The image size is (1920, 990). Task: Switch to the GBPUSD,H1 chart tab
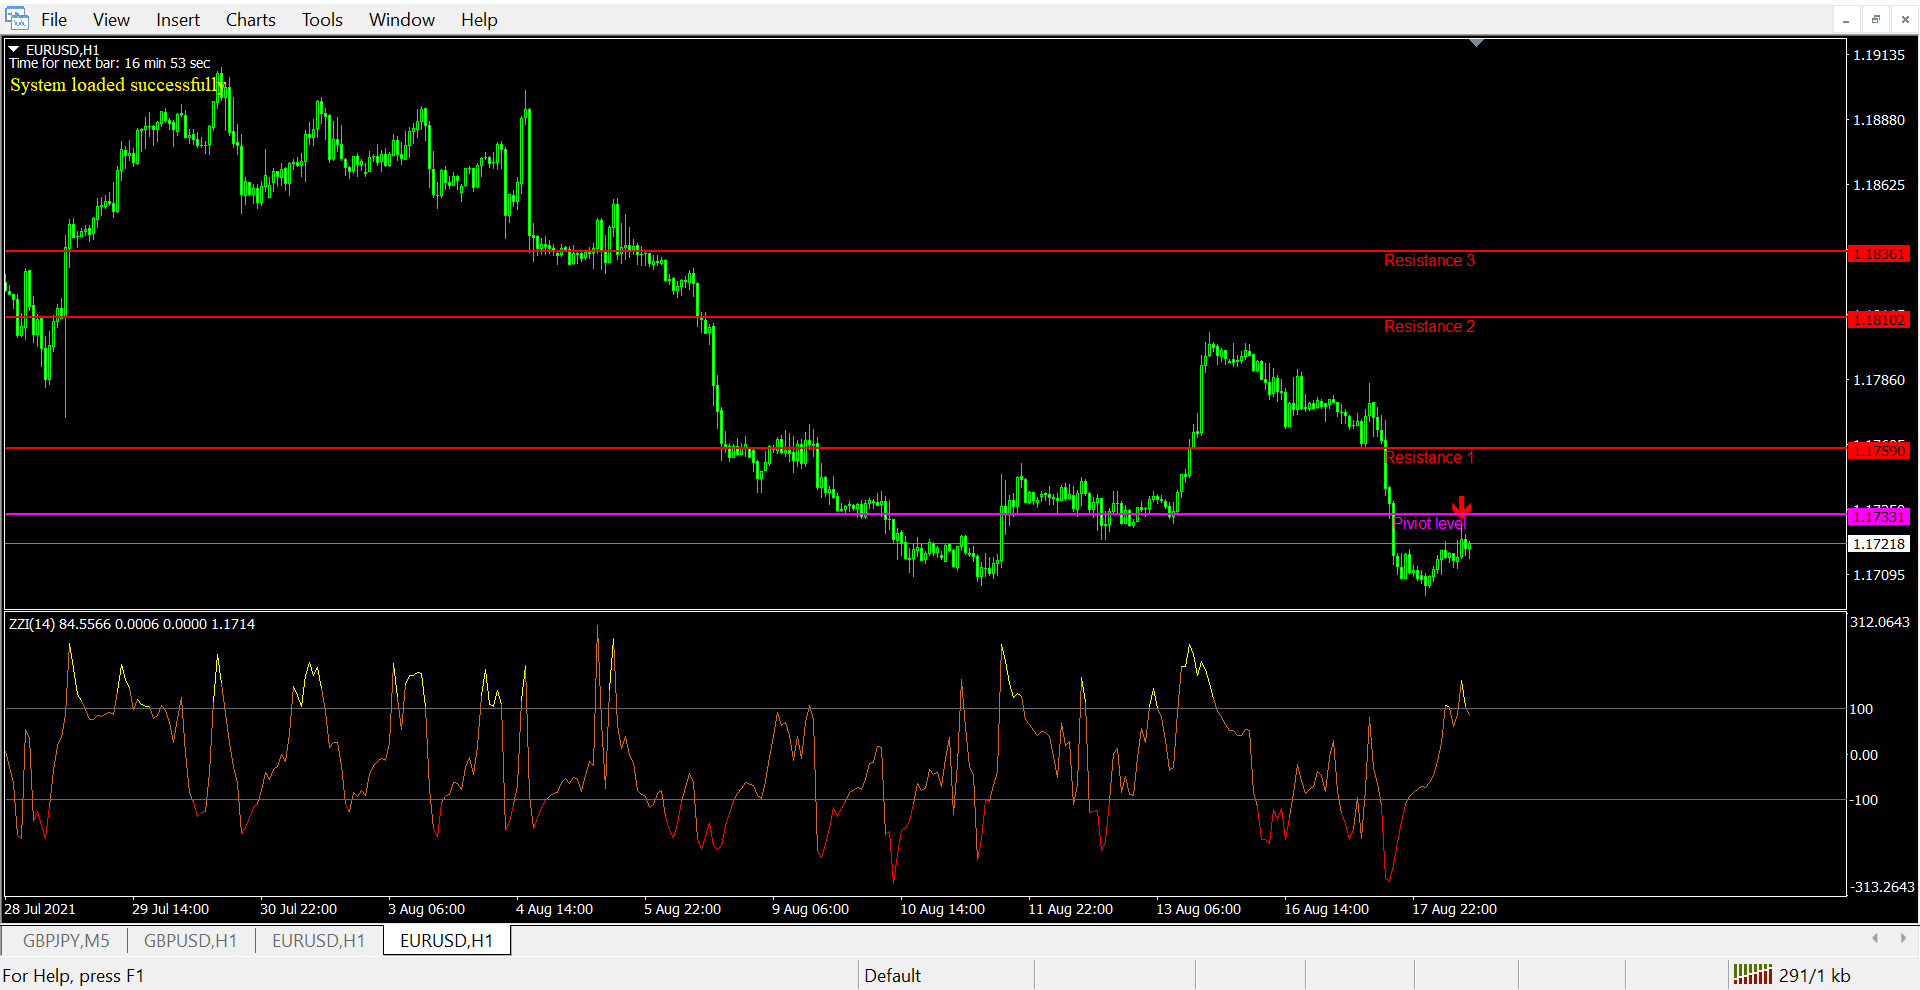point(190,940)
